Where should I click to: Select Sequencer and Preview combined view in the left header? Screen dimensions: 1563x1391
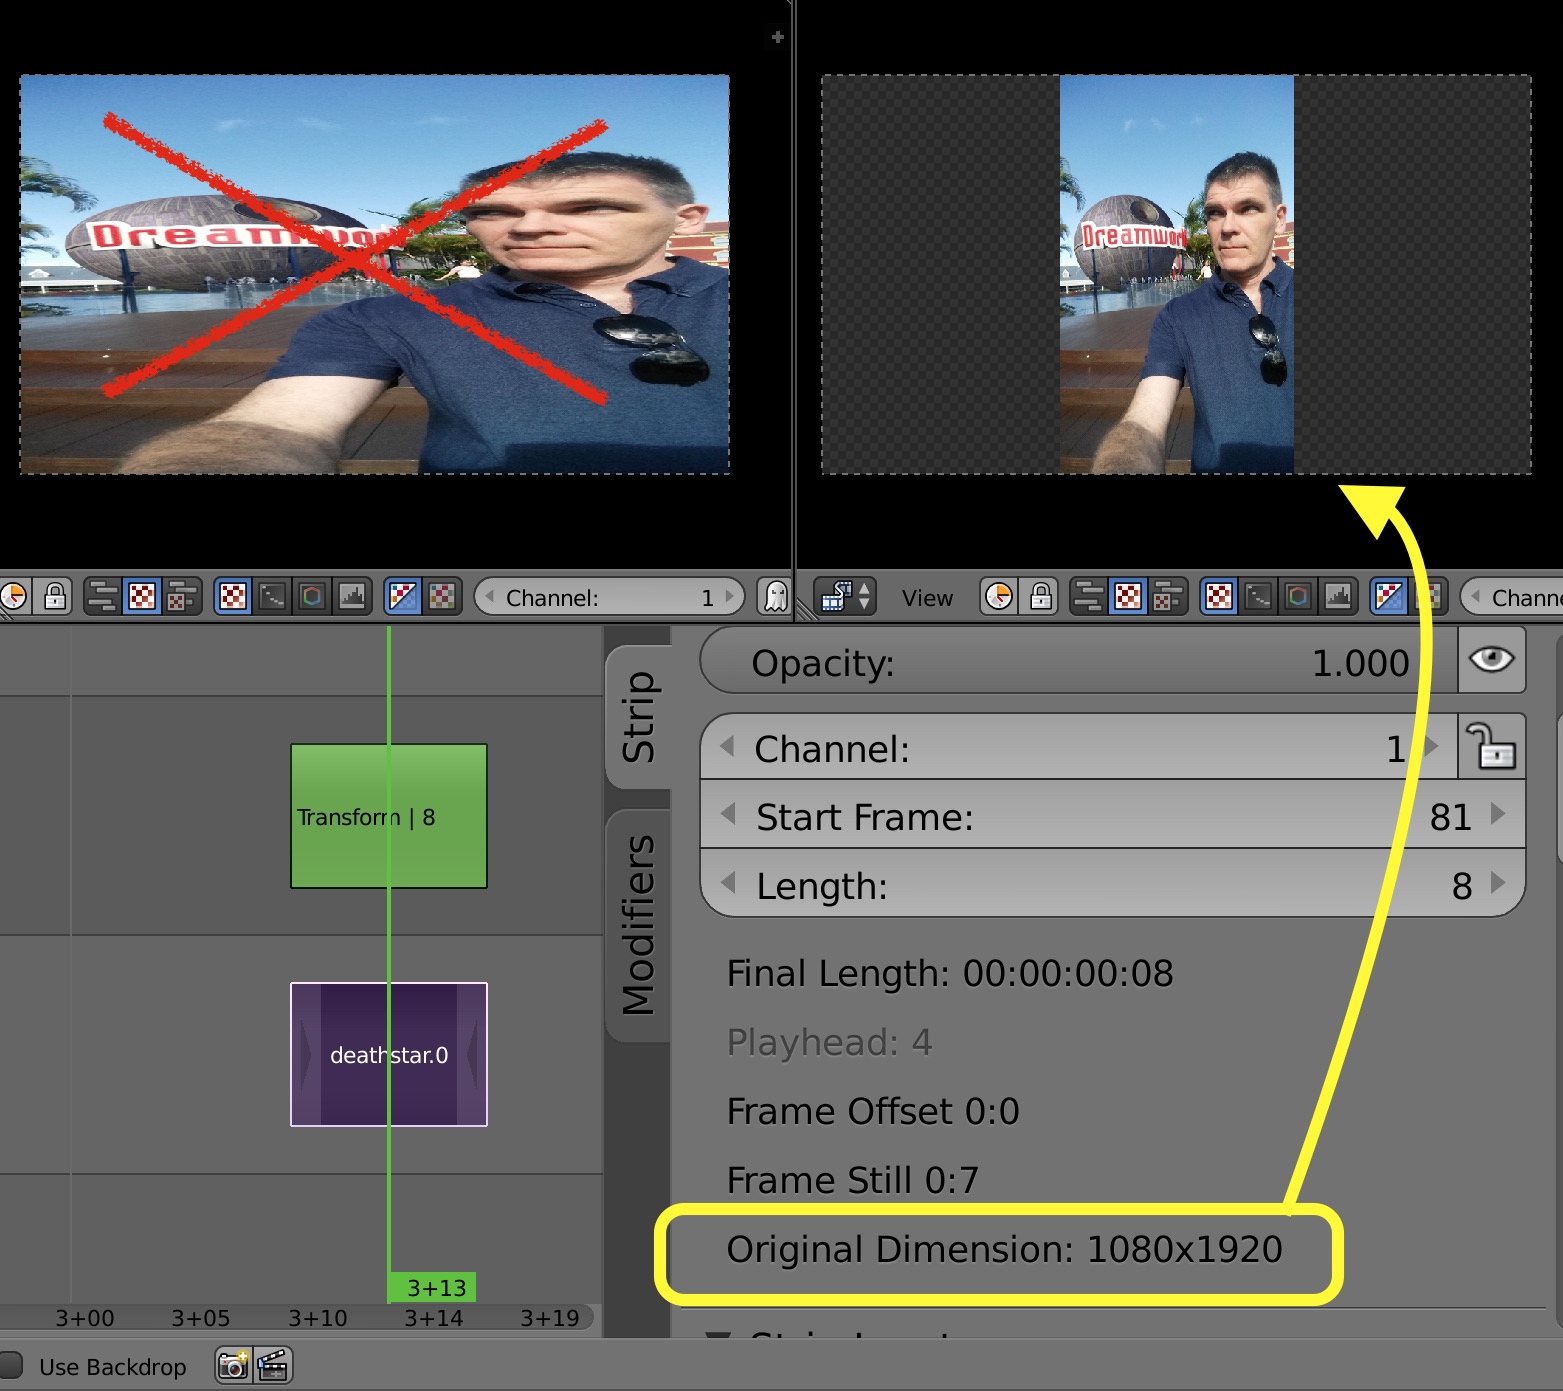181,597
